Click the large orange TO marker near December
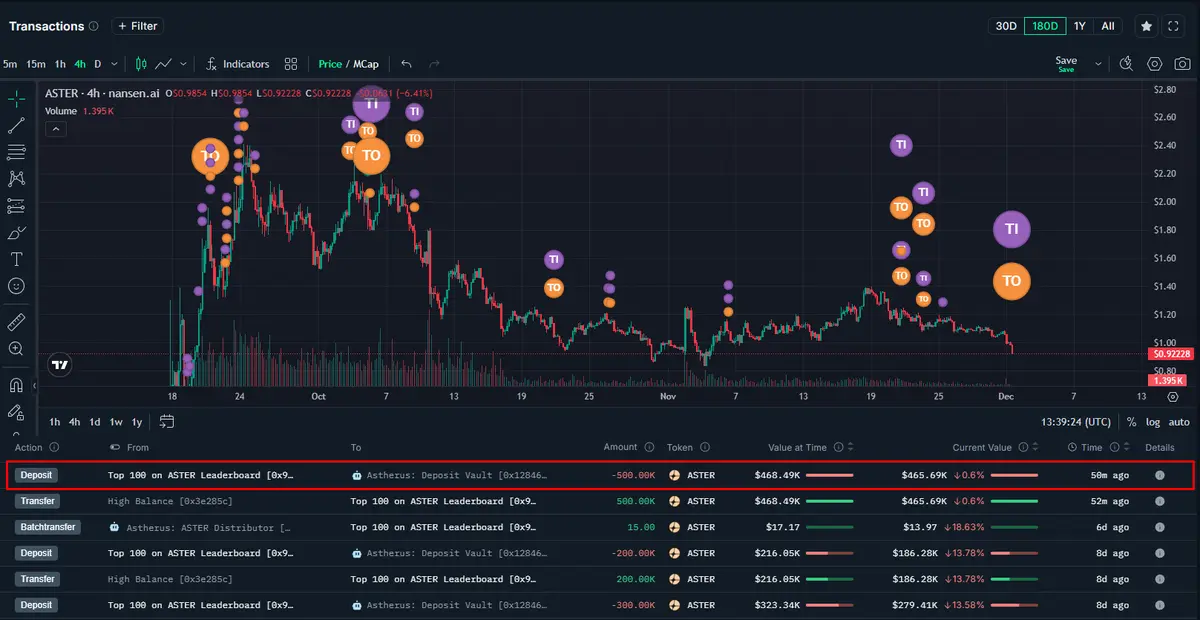Viewport: 1200px width, 620px height. [x=1012, y=281]
